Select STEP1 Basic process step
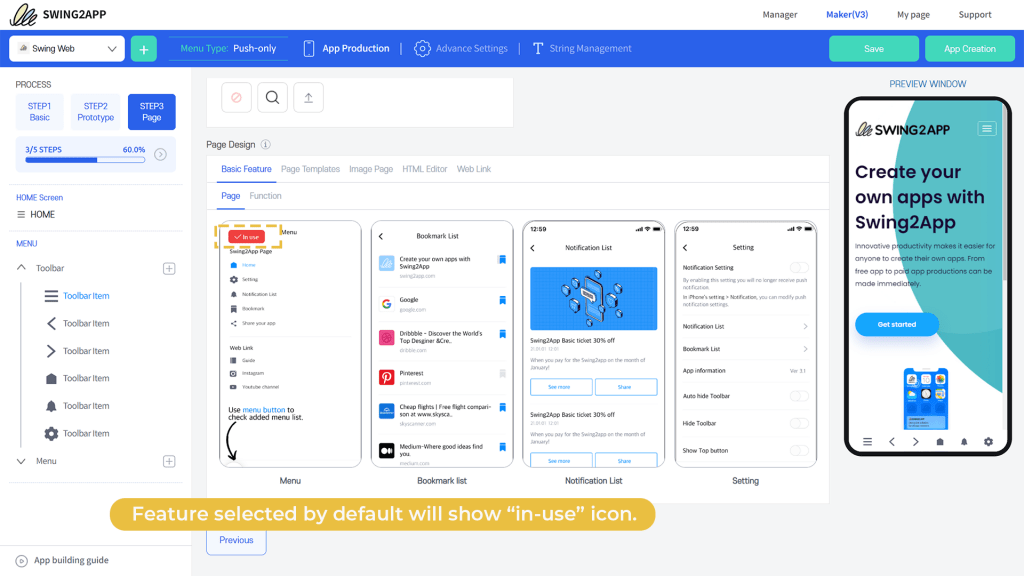 tap(39, 112)
